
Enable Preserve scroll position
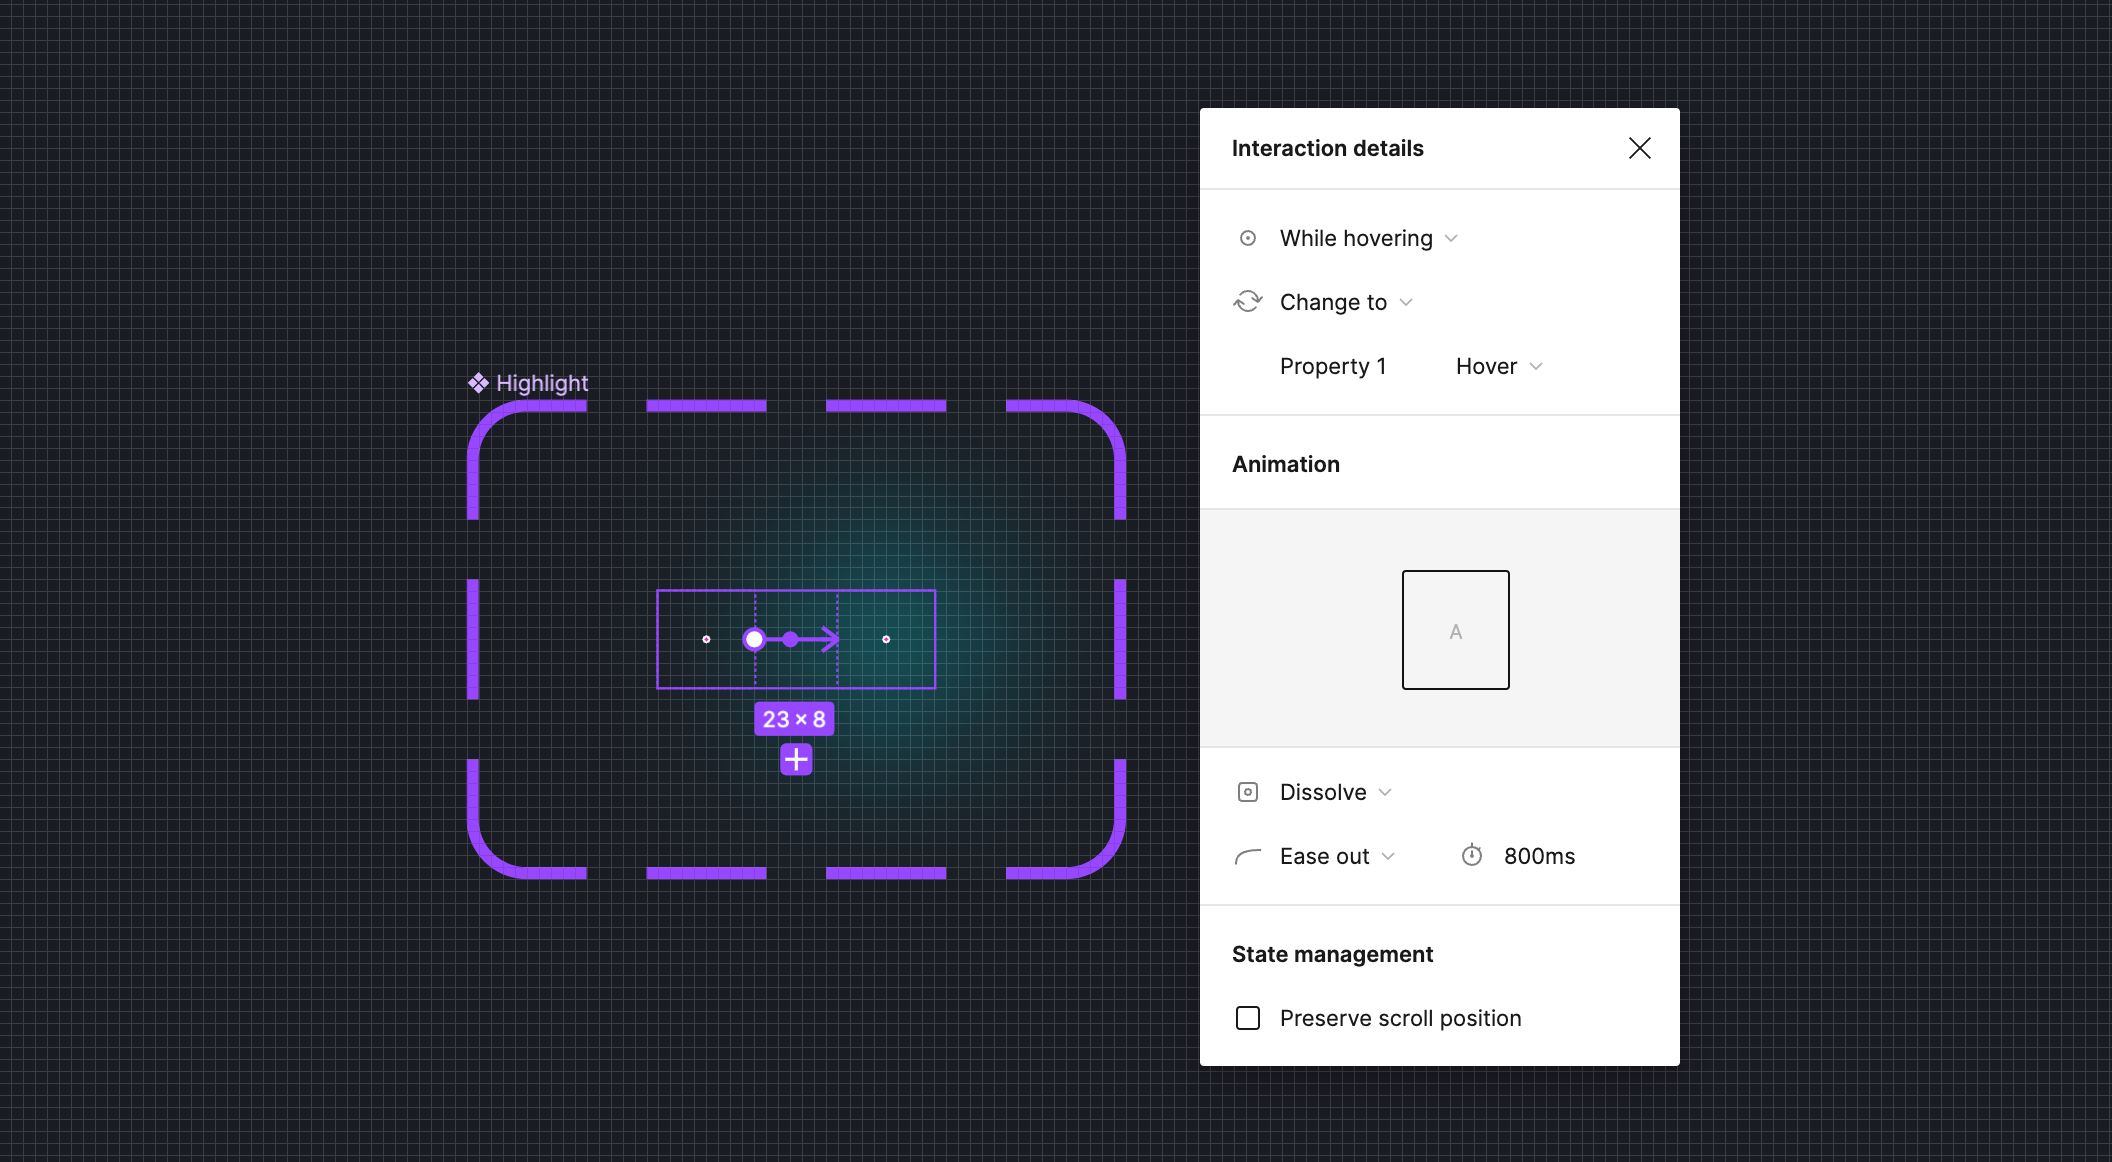[x=1247, y=1017]
